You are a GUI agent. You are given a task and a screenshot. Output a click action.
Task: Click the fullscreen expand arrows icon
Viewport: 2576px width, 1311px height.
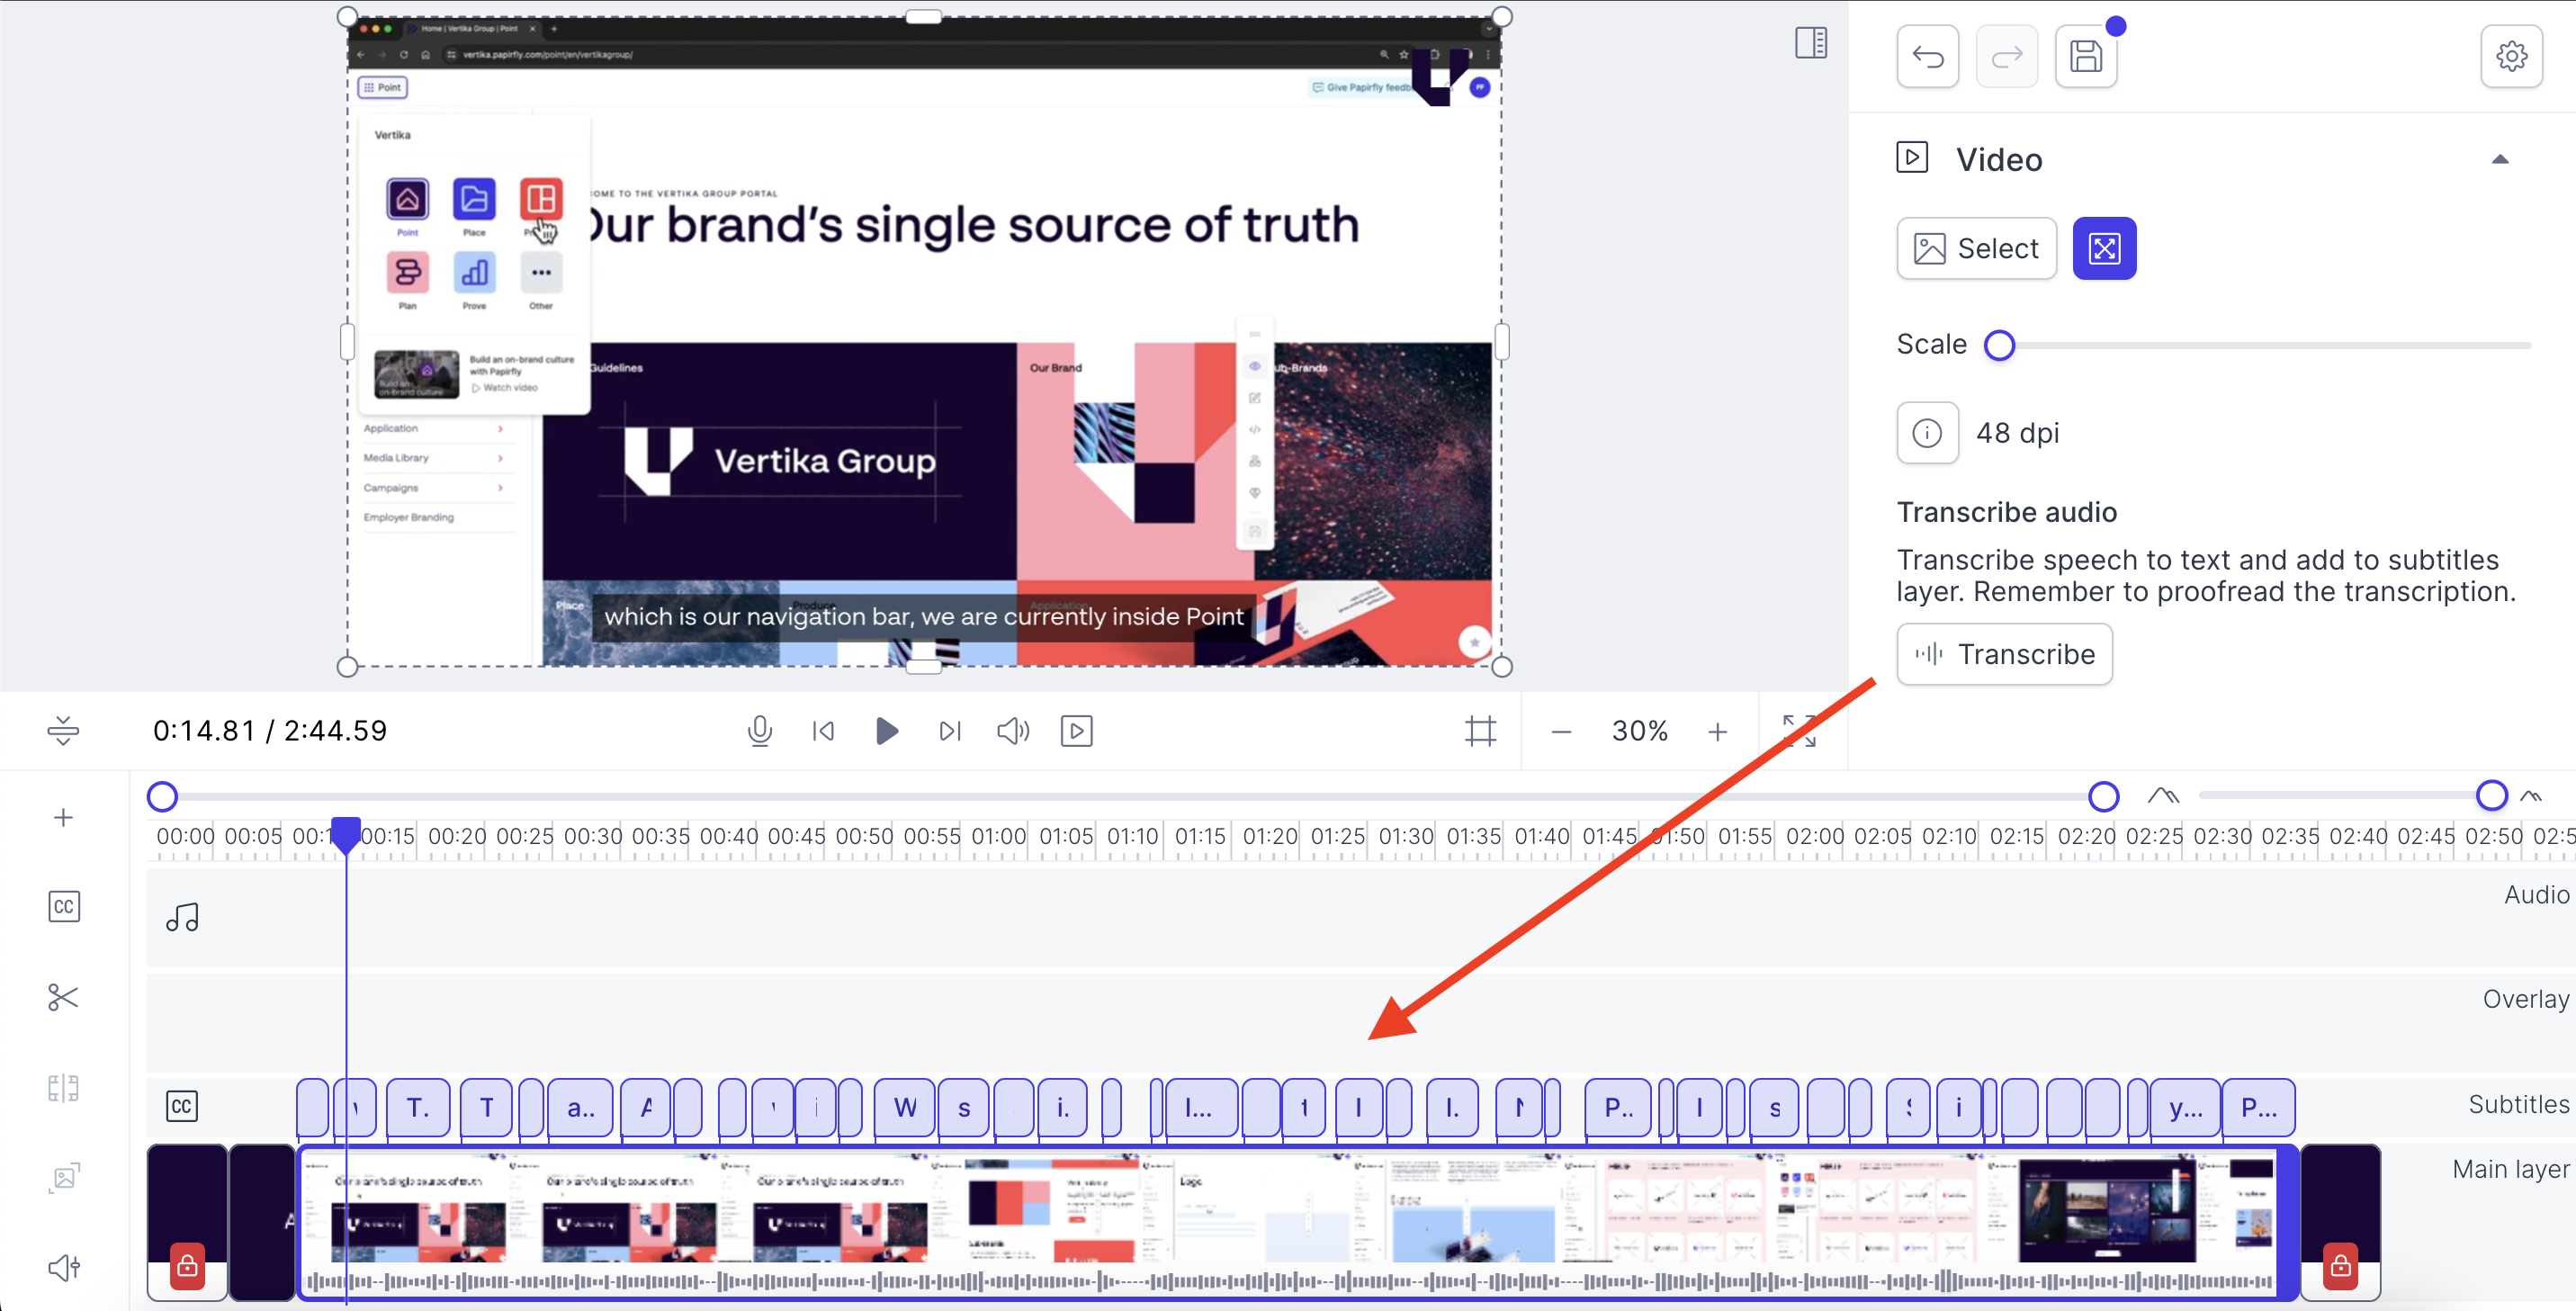click(1799, 731)
